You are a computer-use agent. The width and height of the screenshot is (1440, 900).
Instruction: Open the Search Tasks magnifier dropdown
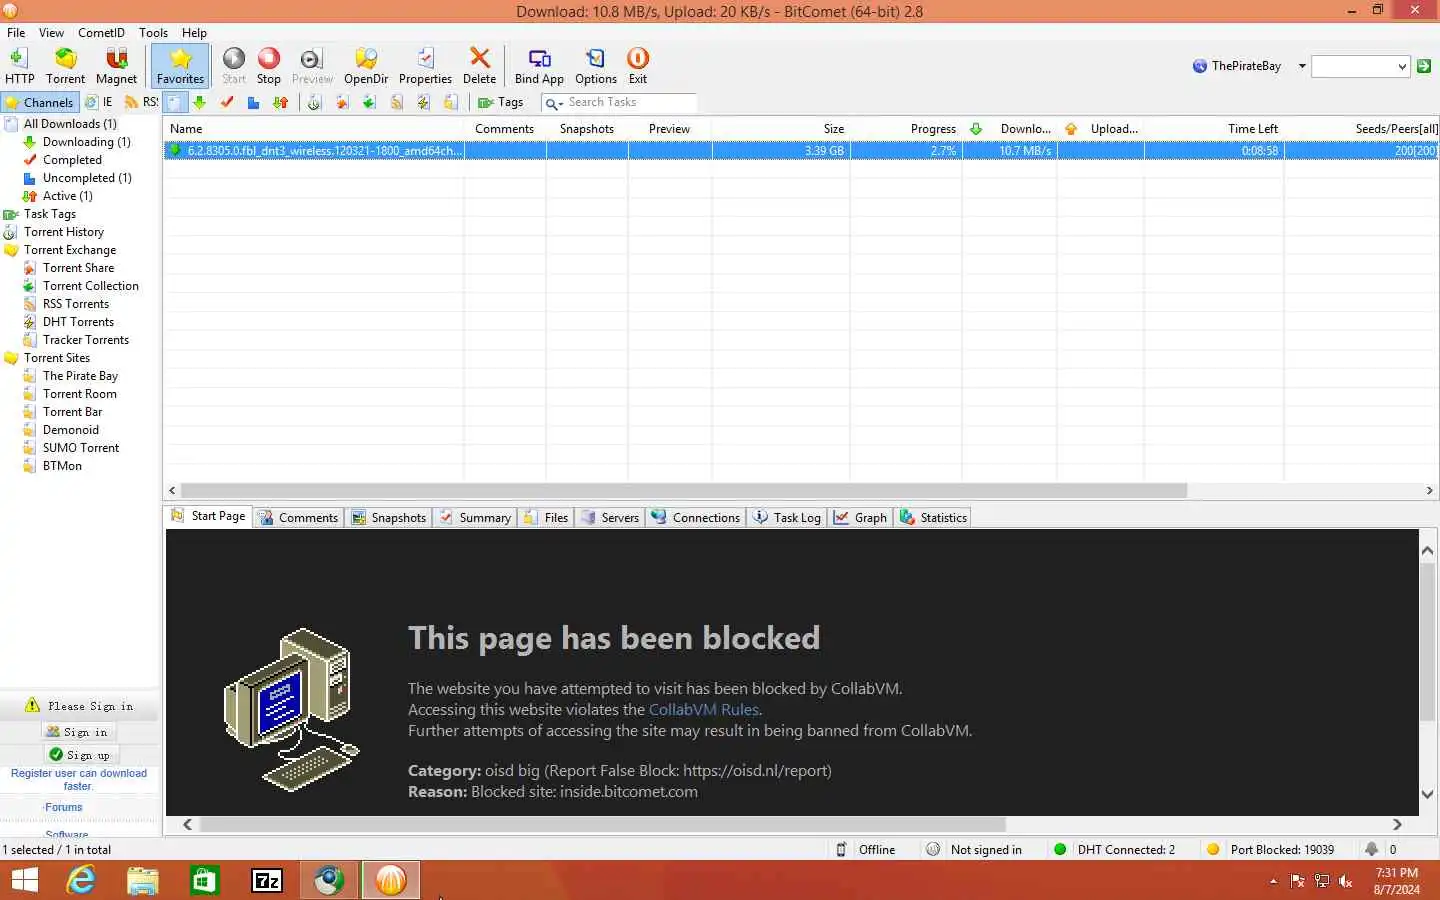click(554, 103)
